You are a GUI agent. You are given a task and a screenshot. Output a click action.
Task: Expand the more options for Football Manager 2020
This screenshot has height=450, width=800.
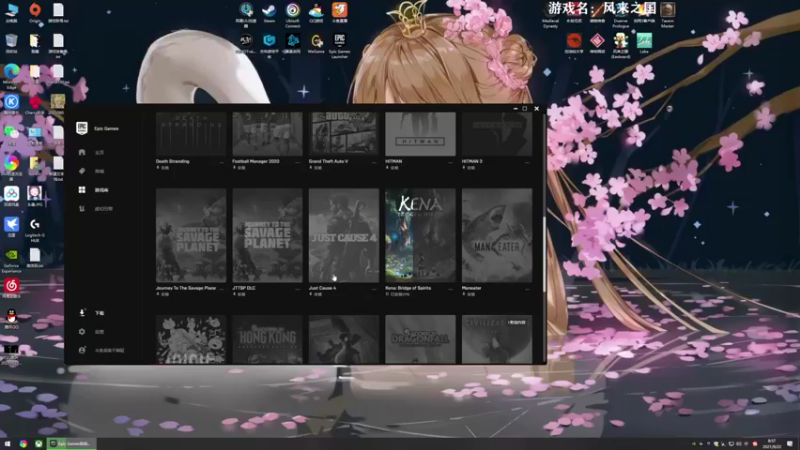tap(298, 162)
